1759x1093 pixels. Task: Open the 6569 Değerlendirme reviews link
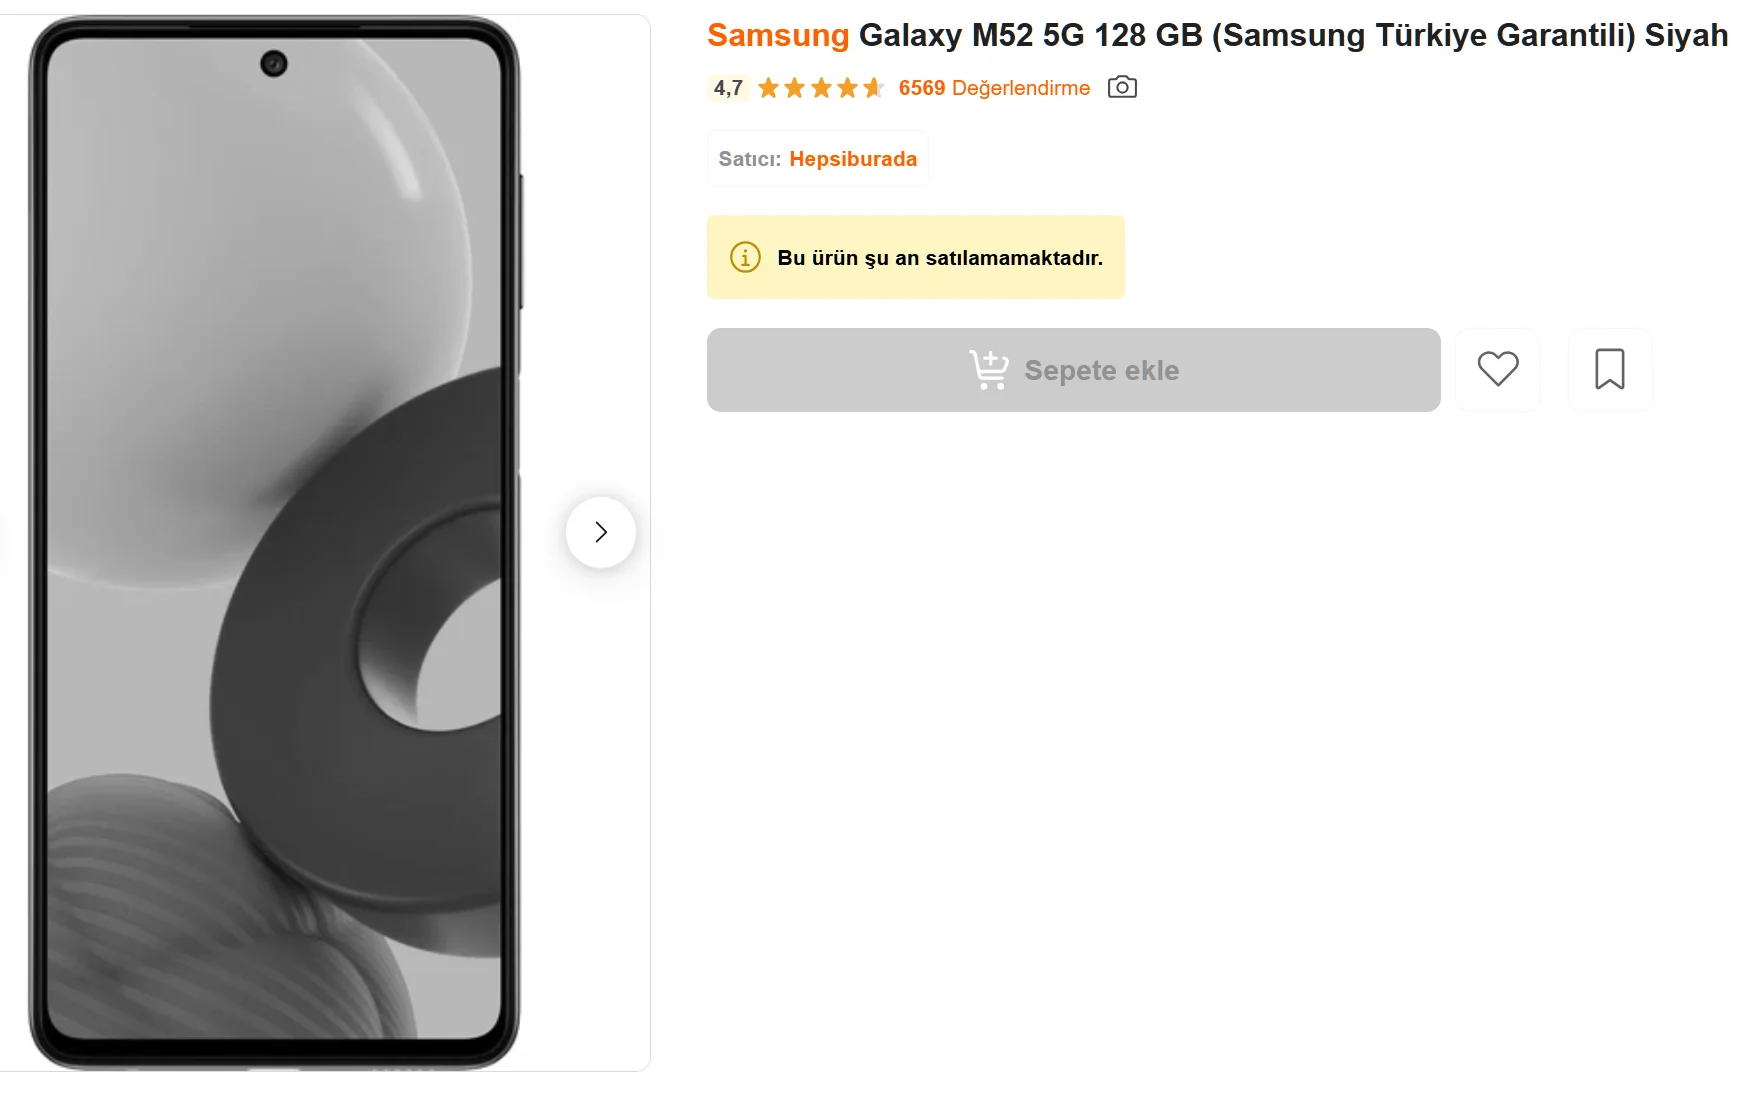[x=993, y=88]
